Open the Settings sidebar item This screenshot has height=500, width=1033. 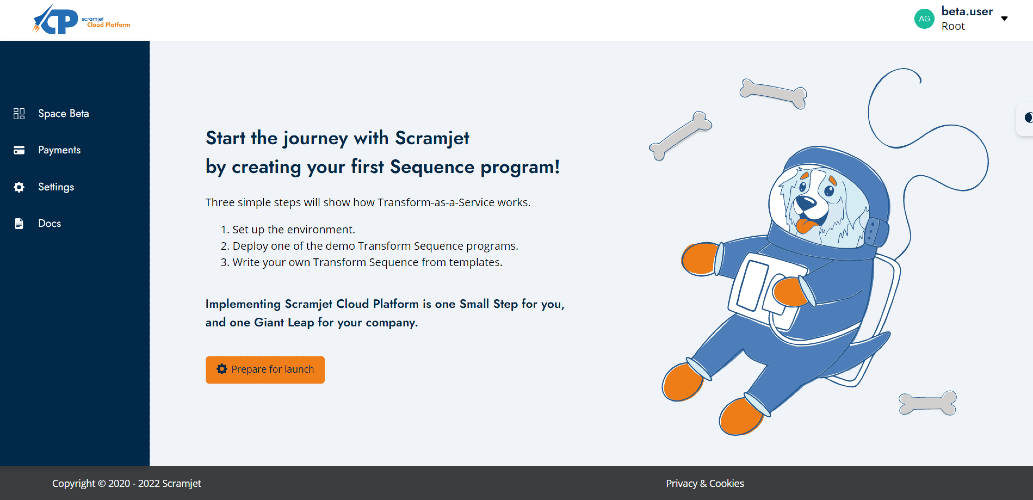[56, 187]
